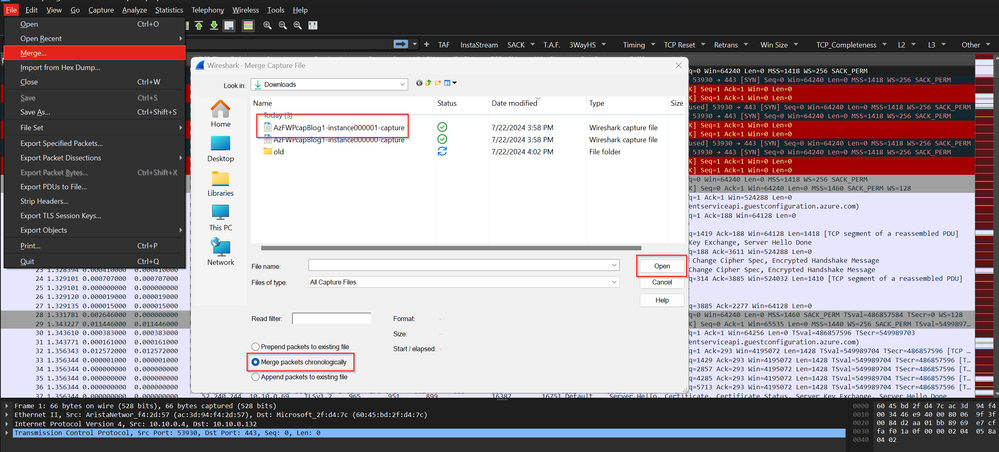The height and width of the screenshot is (452, 999).
Task: Click the plus add filter button icon
Action: [427, 45]
